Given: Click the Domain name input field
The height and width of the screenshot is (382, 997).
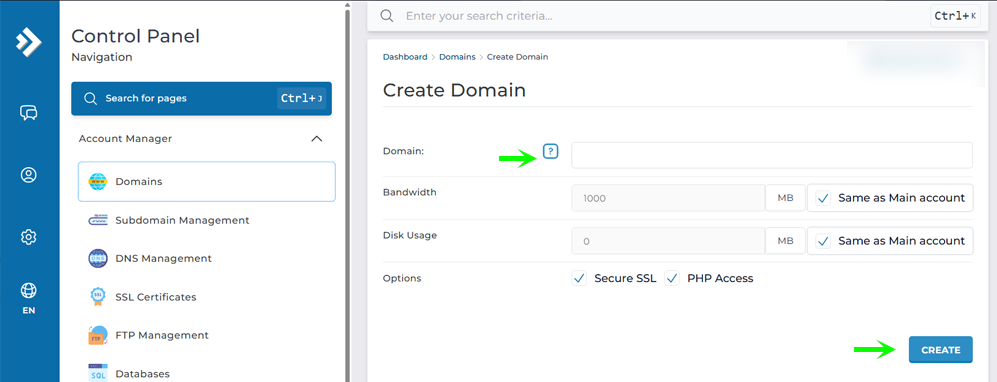Looking at the screenshot, I should (x=772, y=155).
